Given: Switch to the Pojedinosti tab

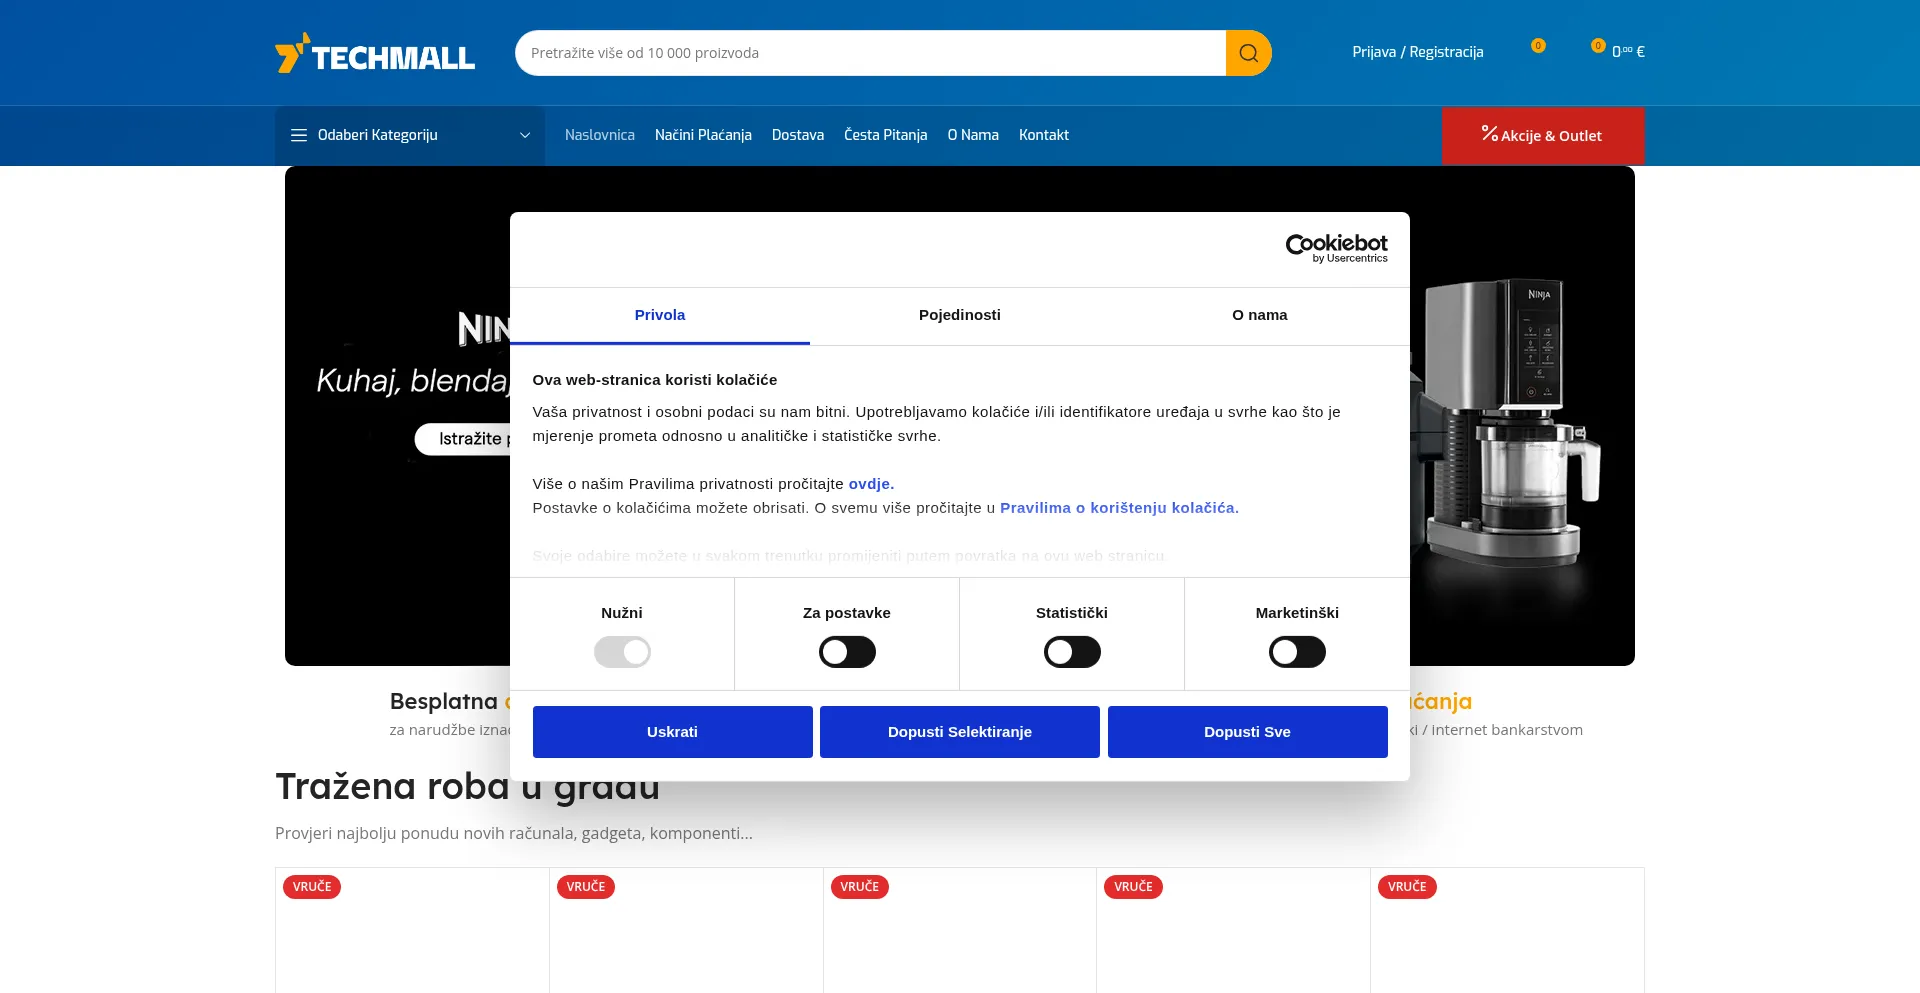Looking at the screenshot, I should [x=959, y=315].
